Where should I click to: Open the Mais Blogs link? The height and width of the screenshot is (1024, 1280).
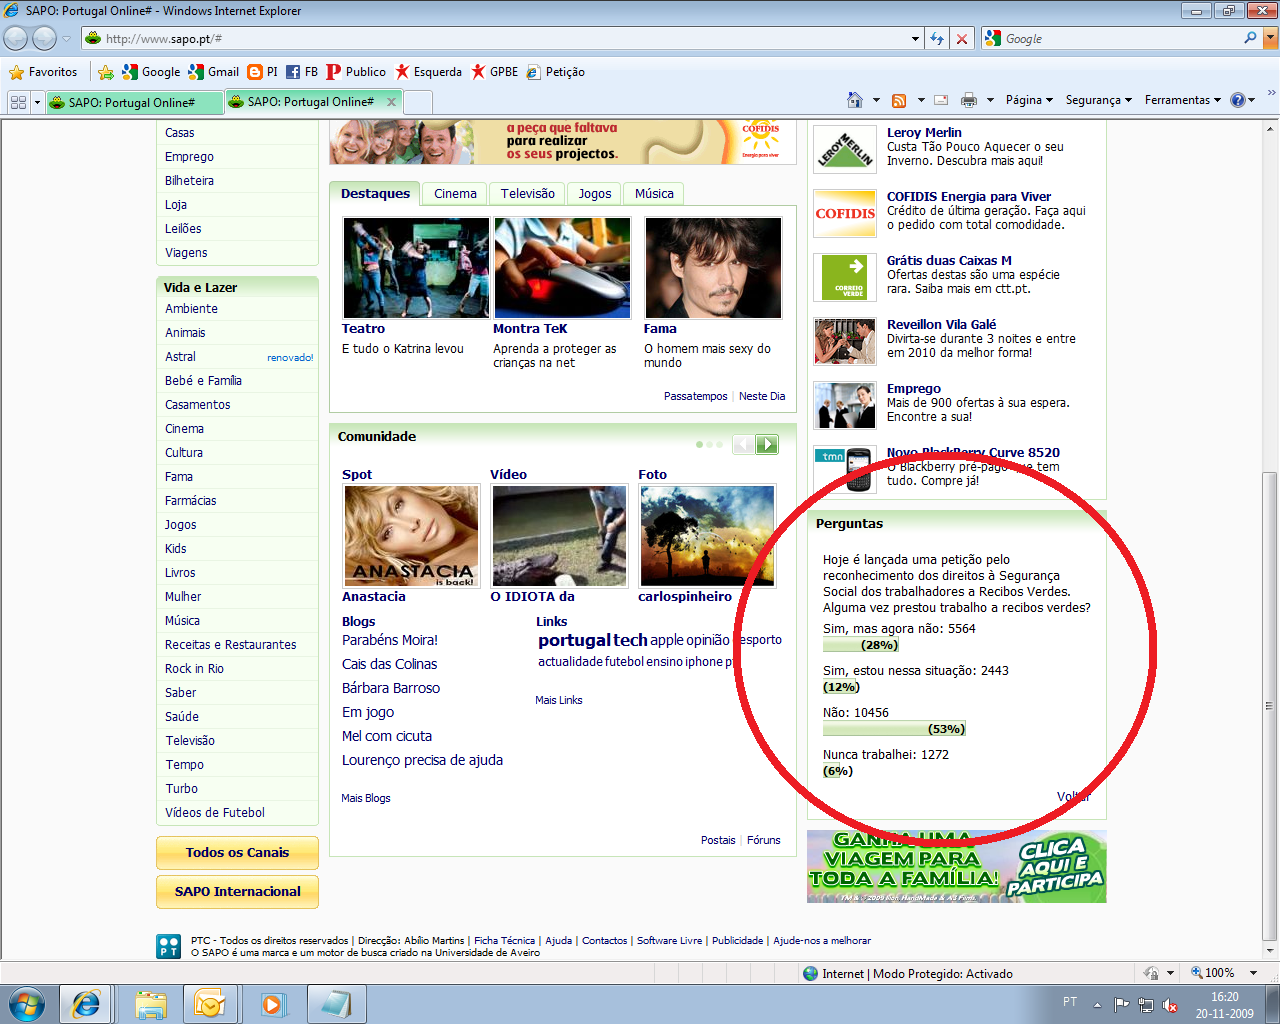pyautogui.click(x=366, y=798)
